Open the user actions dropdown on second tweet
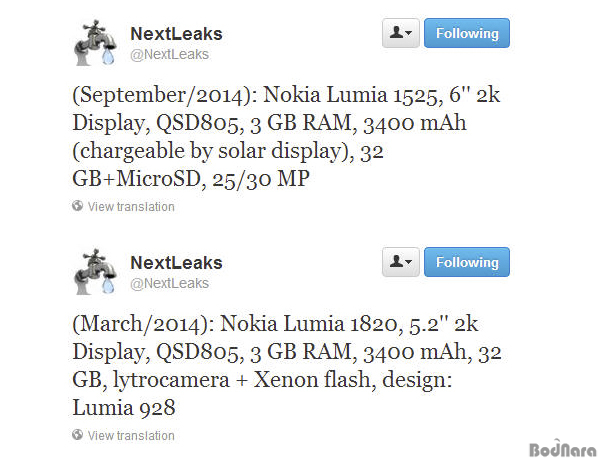The width and height of the screenshot is (600, 460). [x=401, y=262]
